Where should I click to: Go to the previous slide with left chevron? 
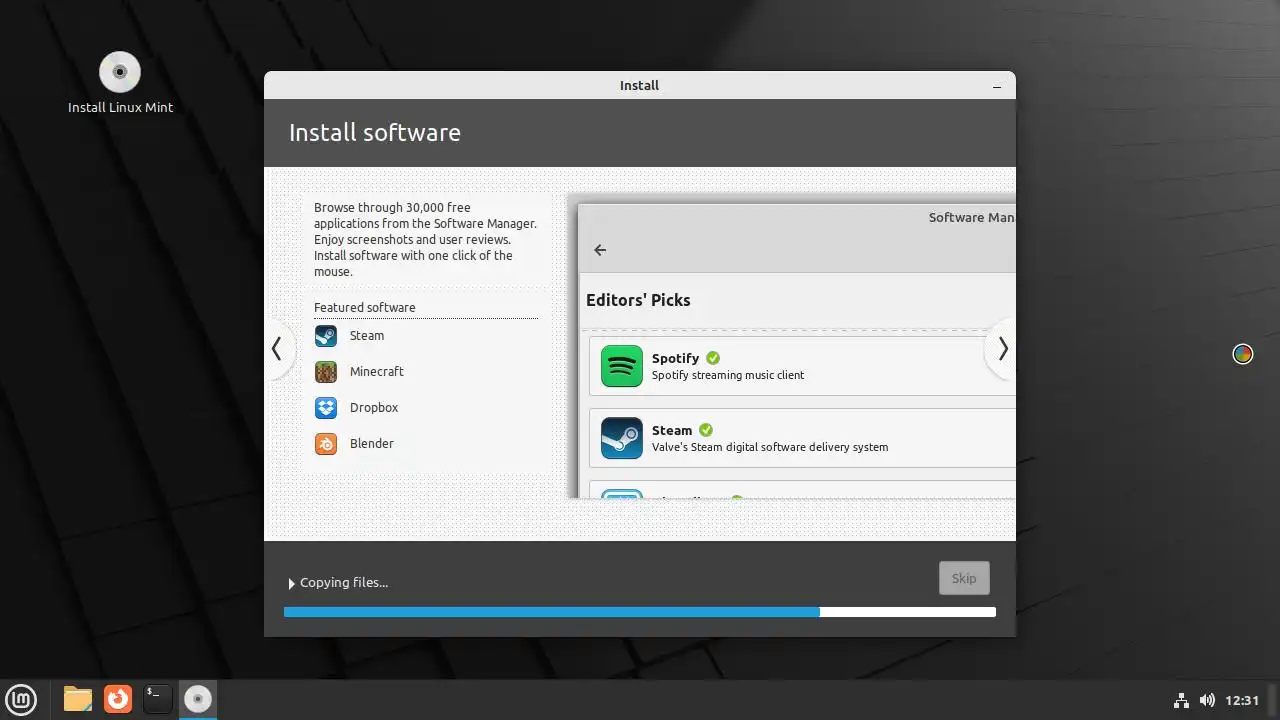coord(277,349)
